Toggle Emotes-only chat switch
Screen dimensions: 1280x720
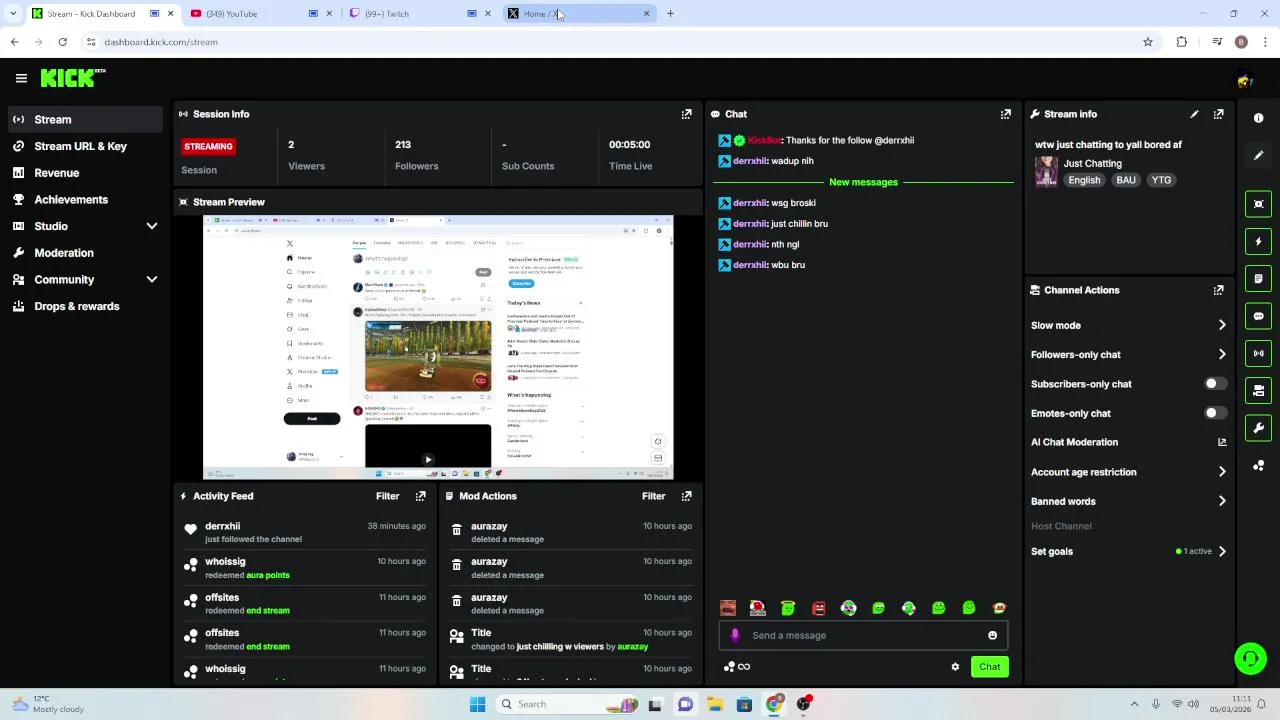point(1215,413)
